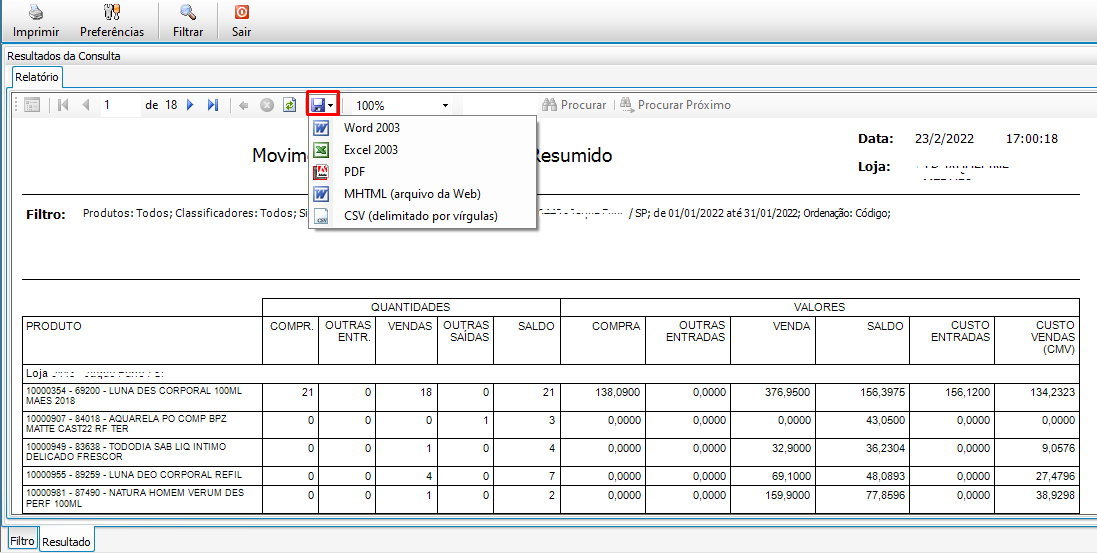Screen dimensions: 1097x554
Task: Click the stop rendering icon
Action: pos(267,105)
